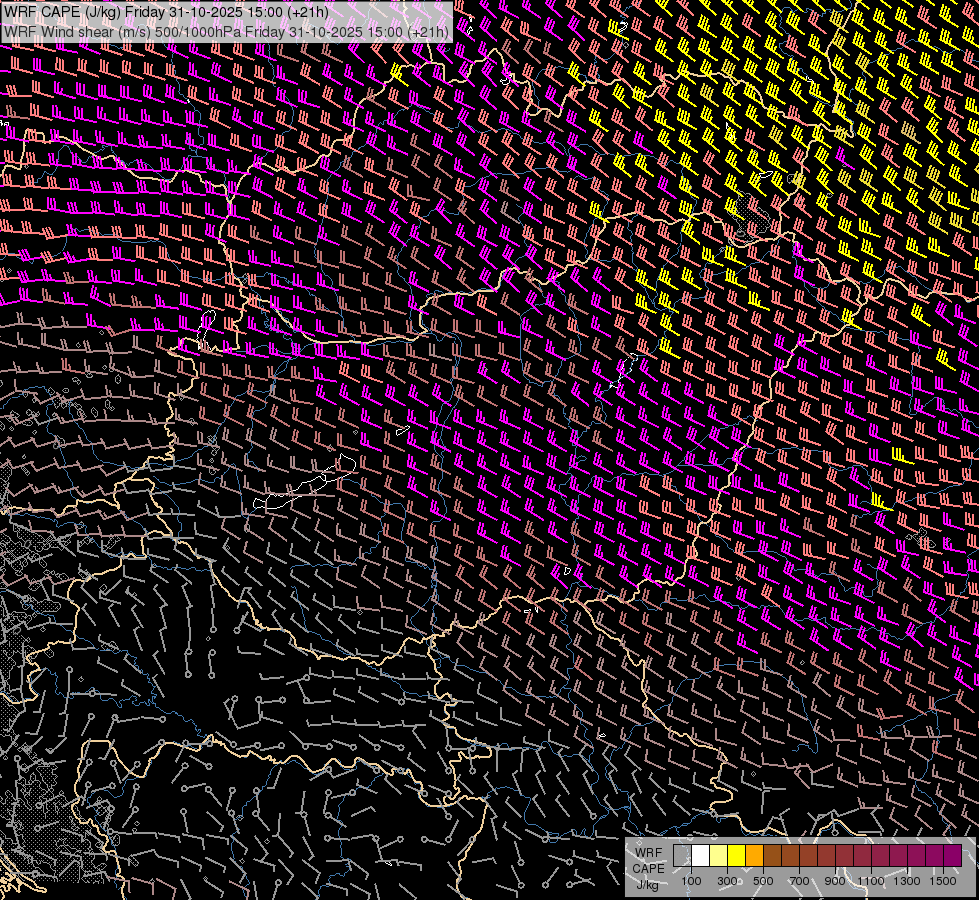Viewport: 979px width, 900px height.
Task: Click the legend value '900'
Action: (835, 881)
